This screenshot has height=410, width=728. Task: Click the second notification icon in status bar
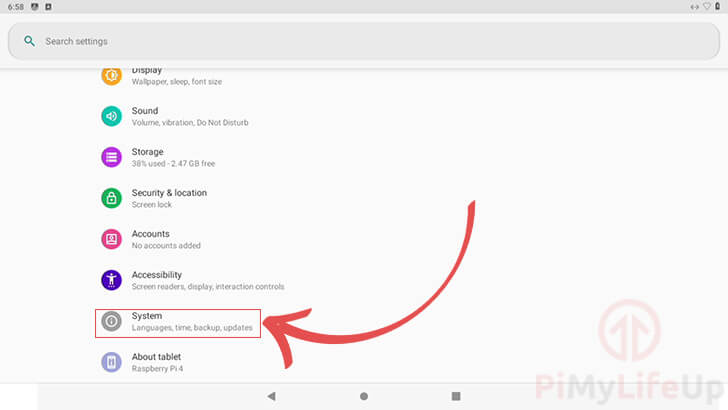click(x=48, y=7)
